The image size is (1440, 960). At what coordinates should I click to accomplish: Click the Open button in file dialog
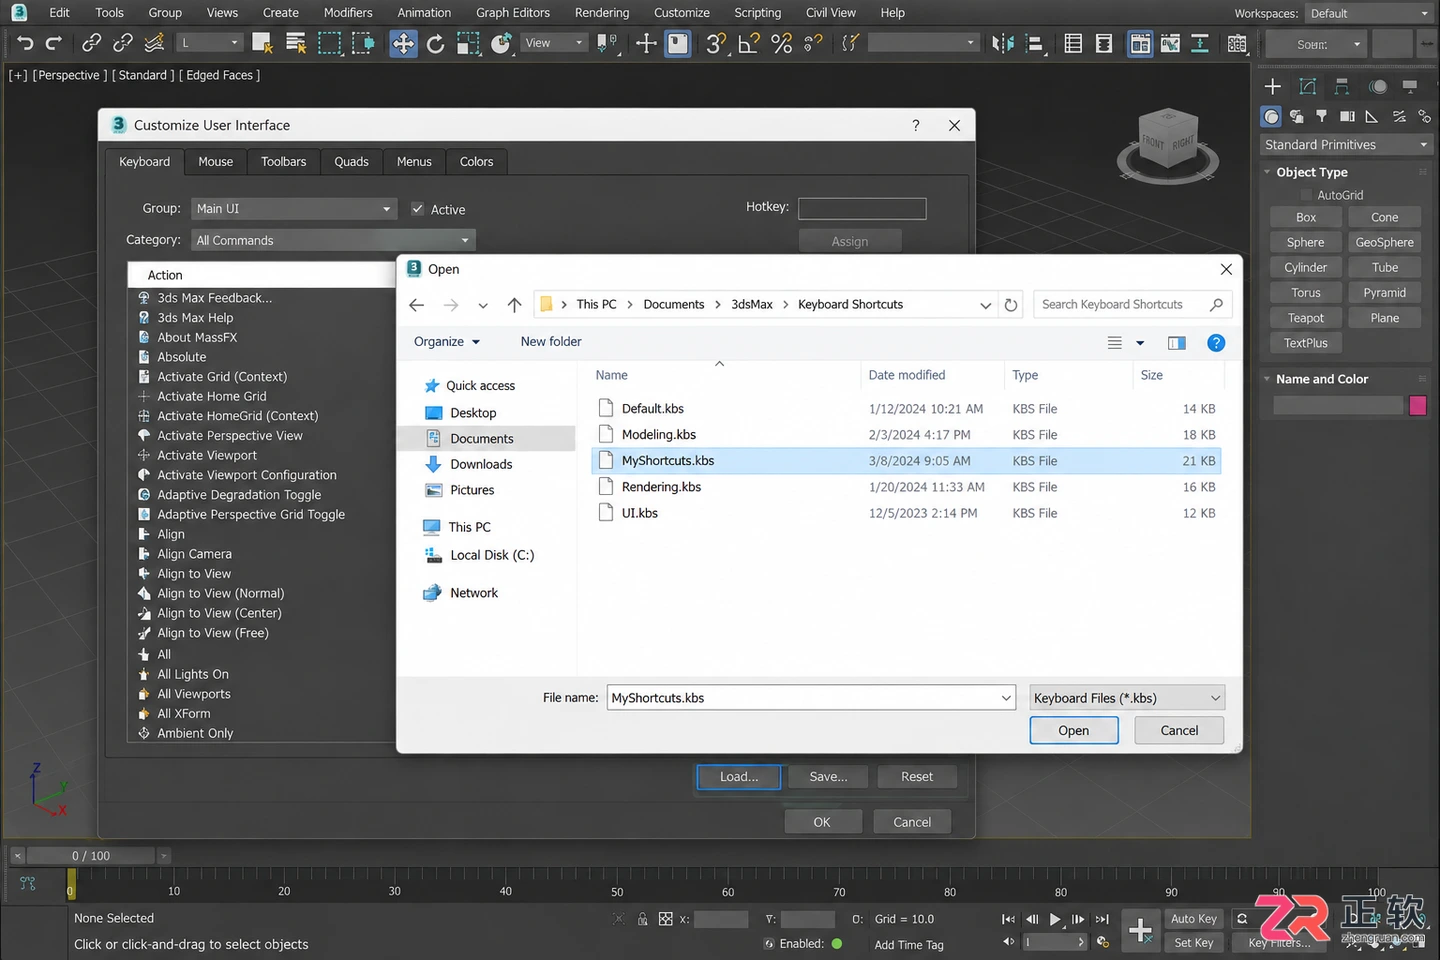click(1074, 731)
